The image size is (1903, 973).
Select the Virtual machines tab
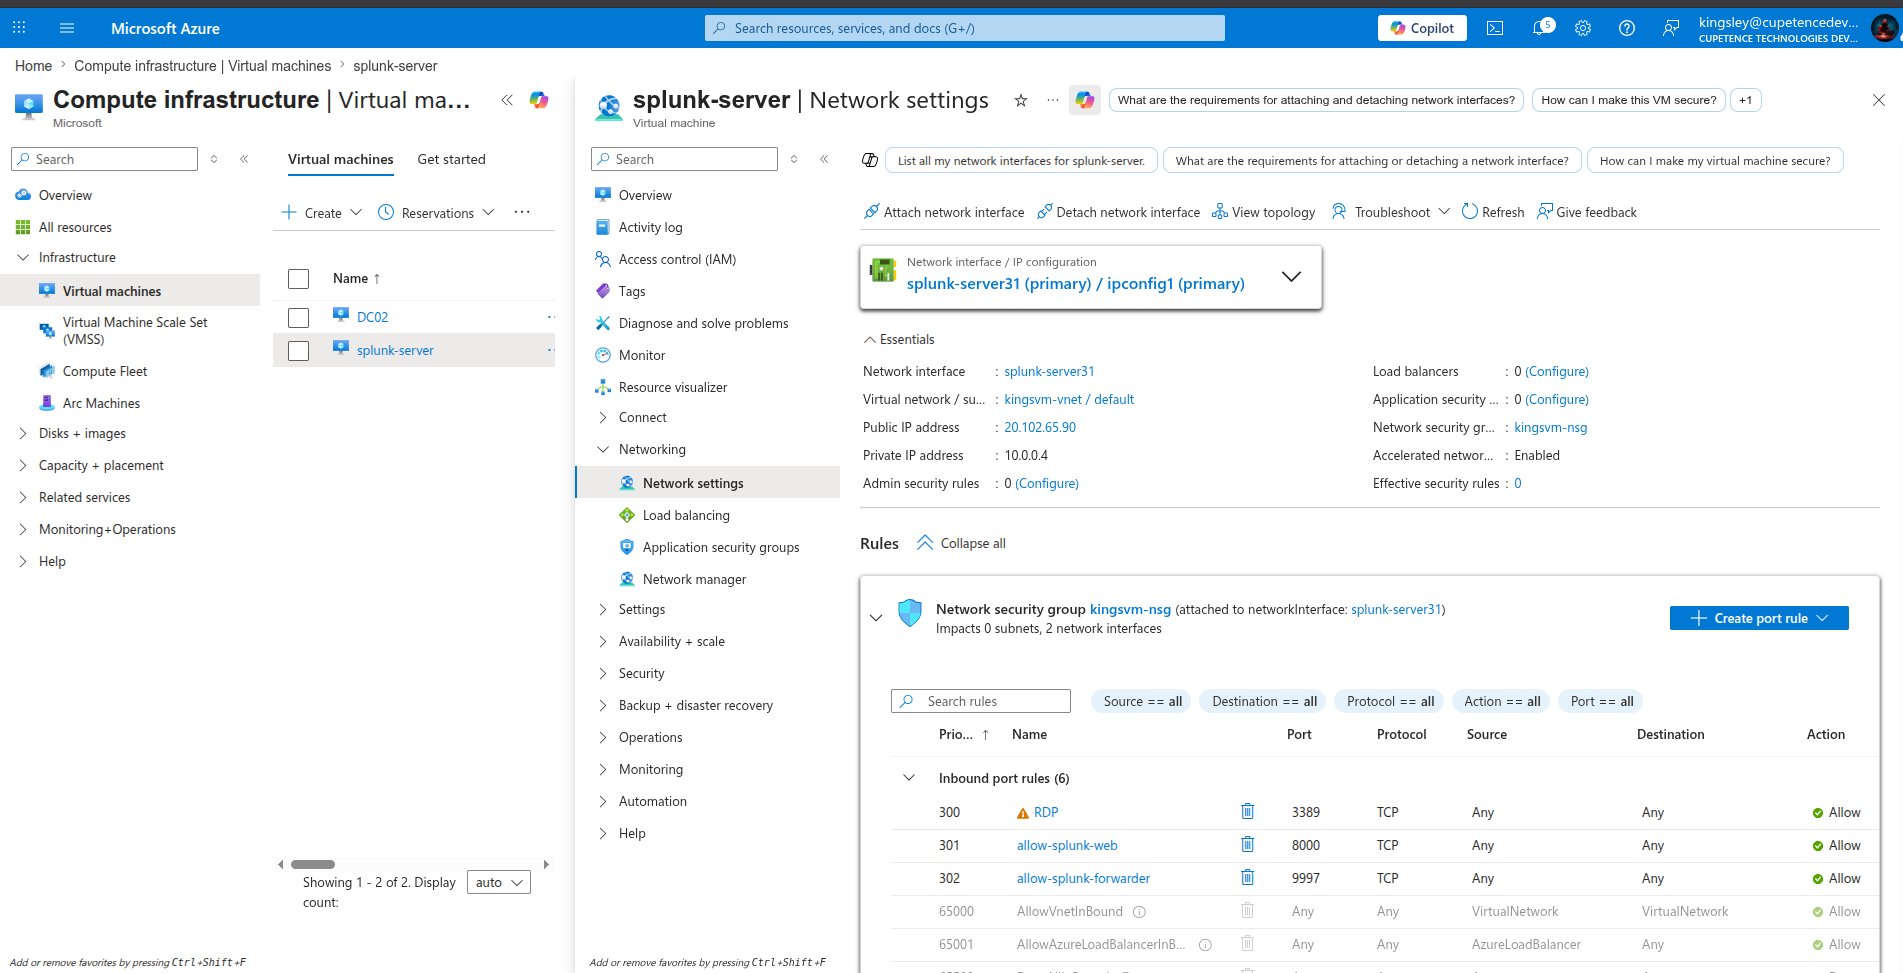click(341, 159)
